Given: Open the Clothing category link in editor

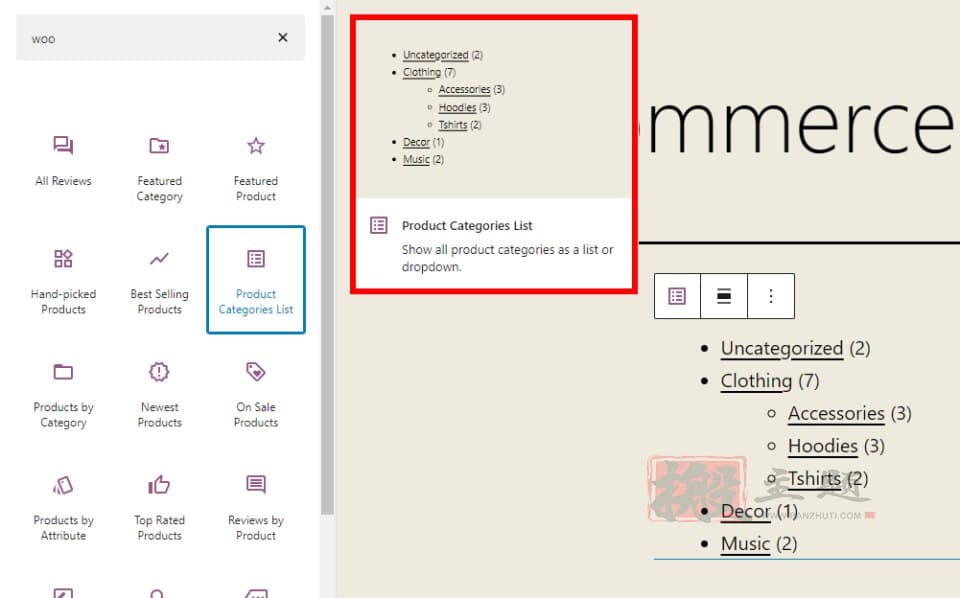Looking at the screenshot, I should [x=756, y=381].
